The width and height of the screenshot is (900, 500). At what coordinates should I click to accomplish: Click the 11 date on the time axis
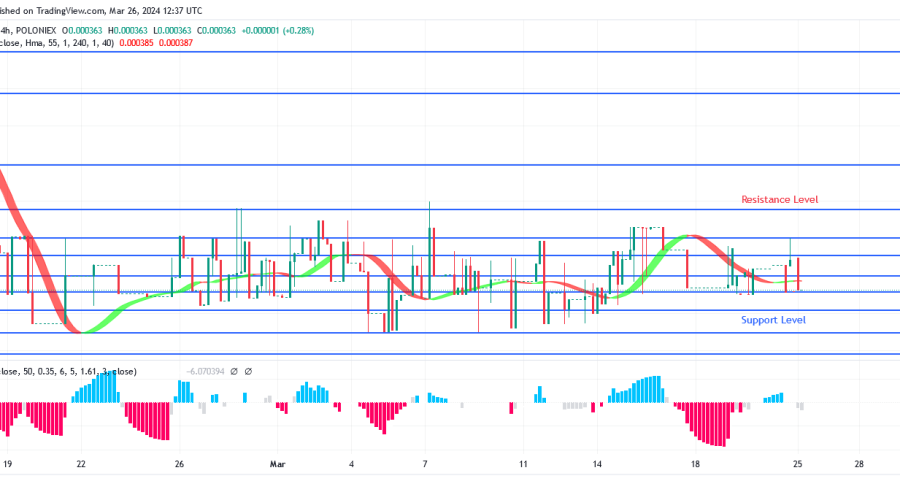523,465
